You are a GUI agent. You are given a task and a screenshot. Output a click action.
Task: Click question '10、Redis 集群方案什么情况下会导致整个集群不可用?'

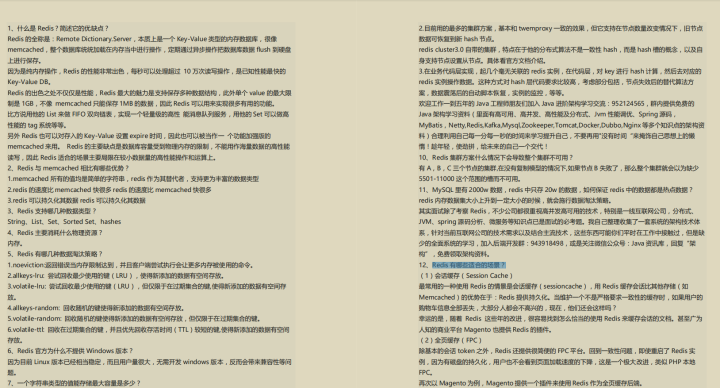[x=496, y=157]
